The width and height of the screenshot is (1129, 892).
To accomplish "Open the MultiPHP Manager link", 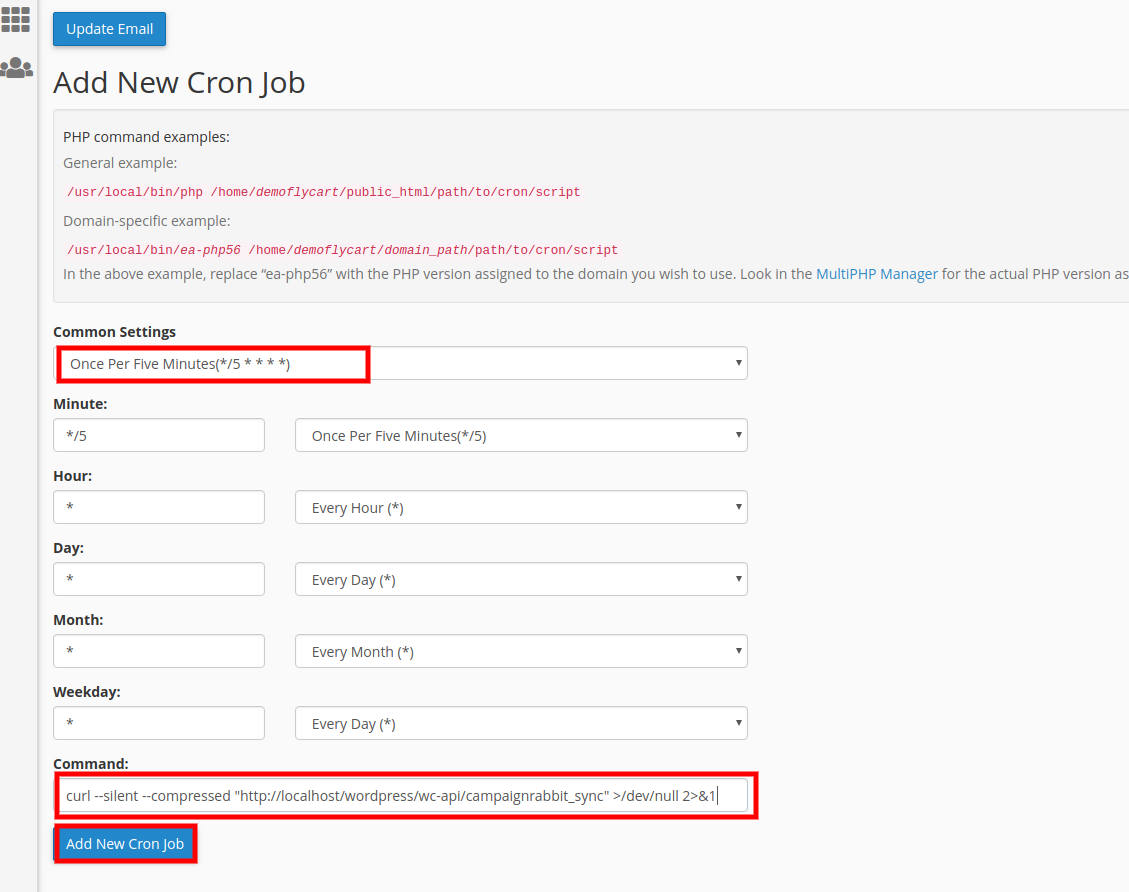I will [876, 274].
